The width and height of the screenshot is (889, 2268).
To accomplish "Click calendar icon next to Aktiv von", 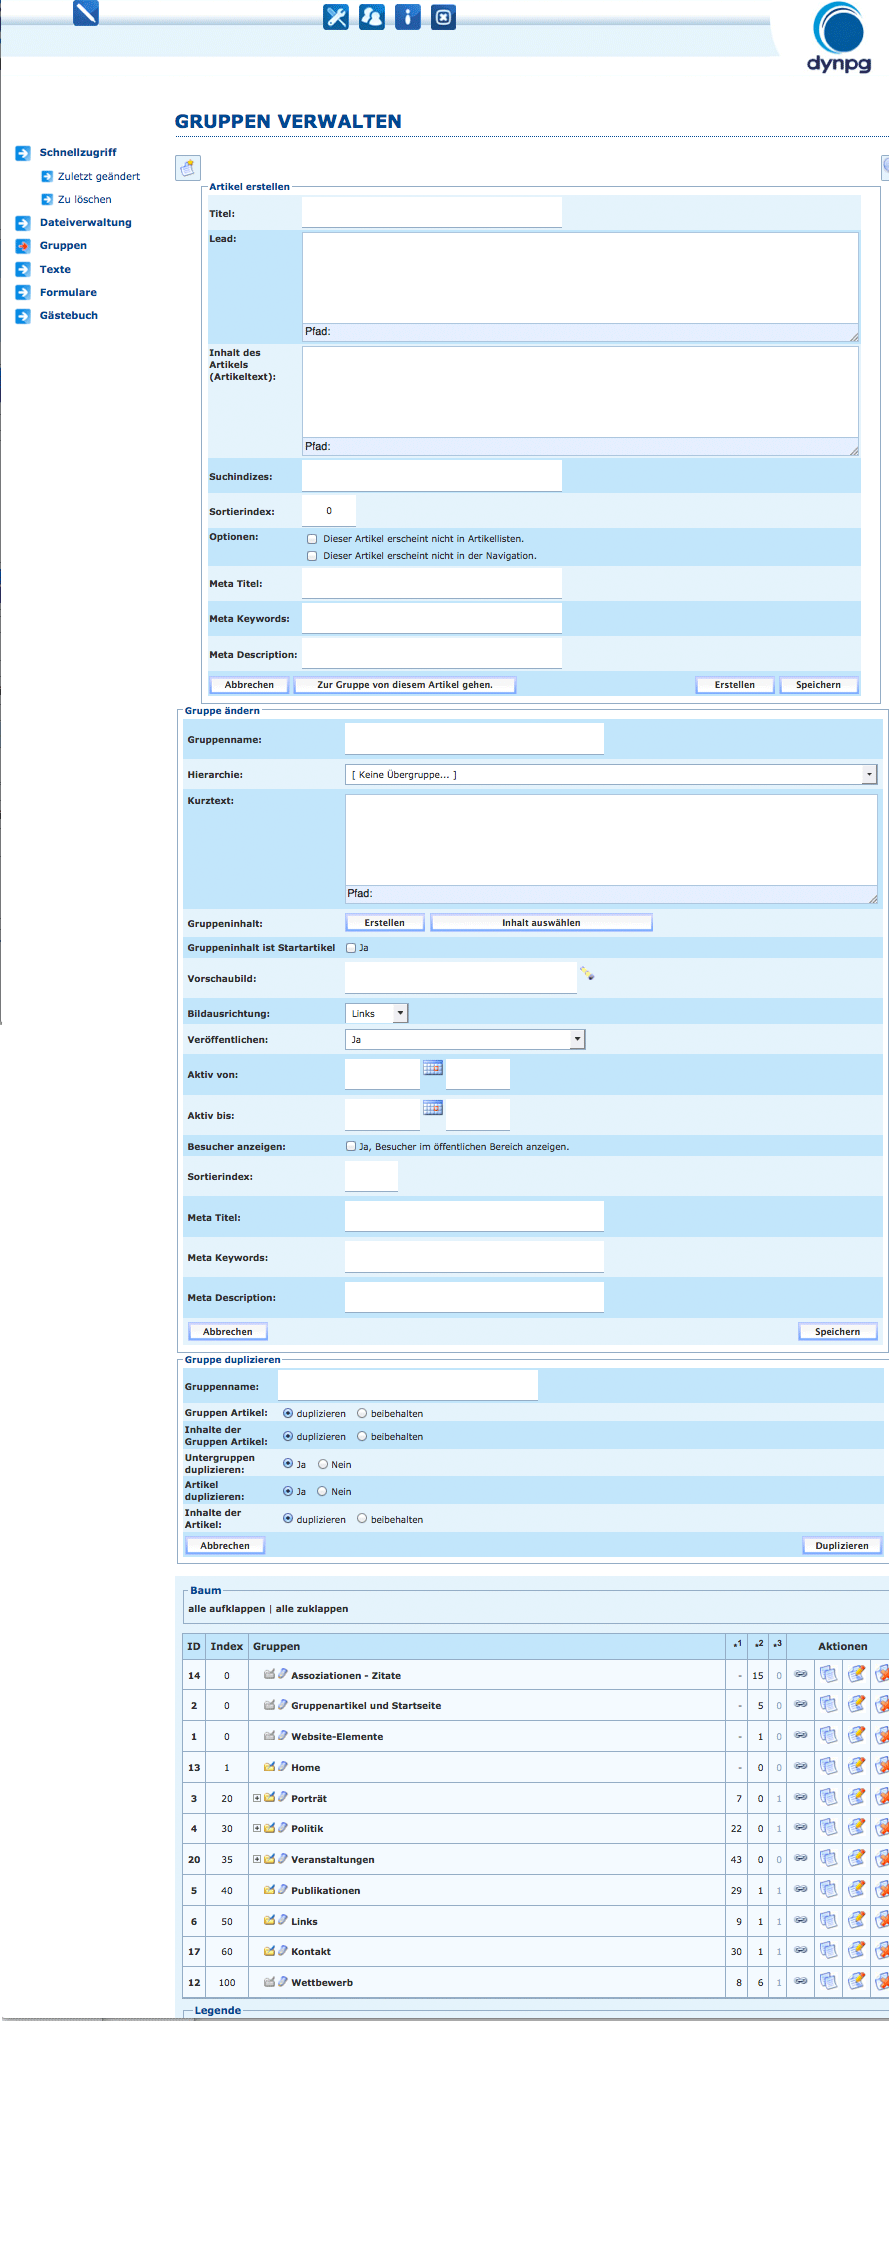I will [433, 1068].
